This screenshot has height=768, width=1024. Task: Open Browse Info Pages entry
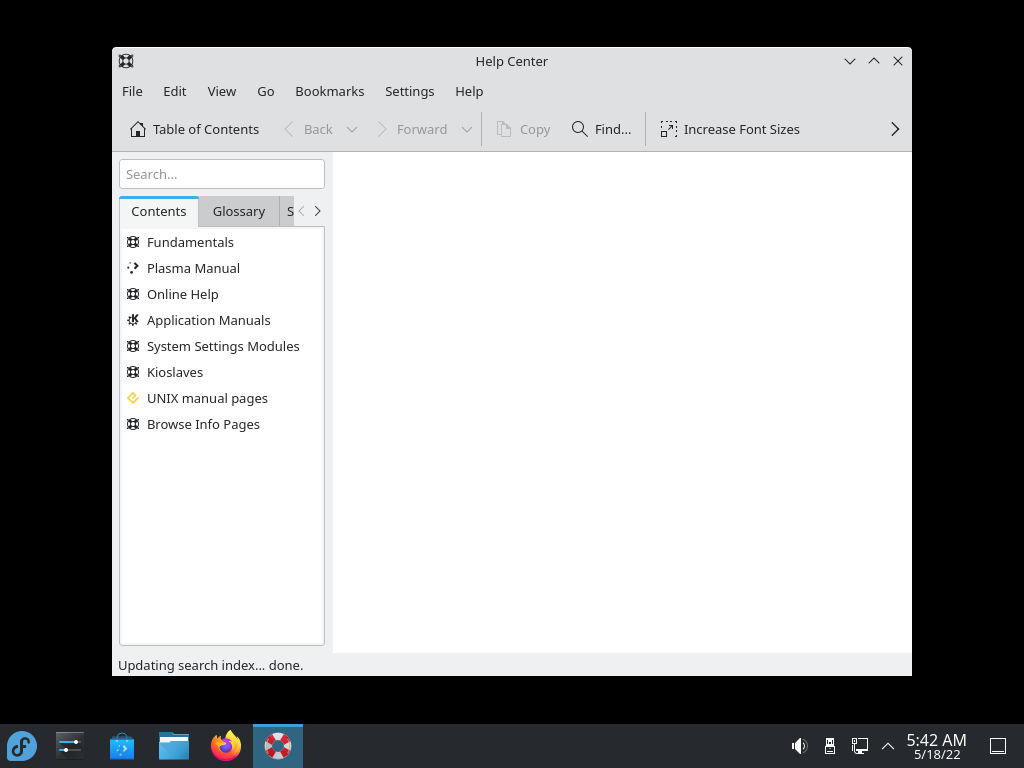203,425
